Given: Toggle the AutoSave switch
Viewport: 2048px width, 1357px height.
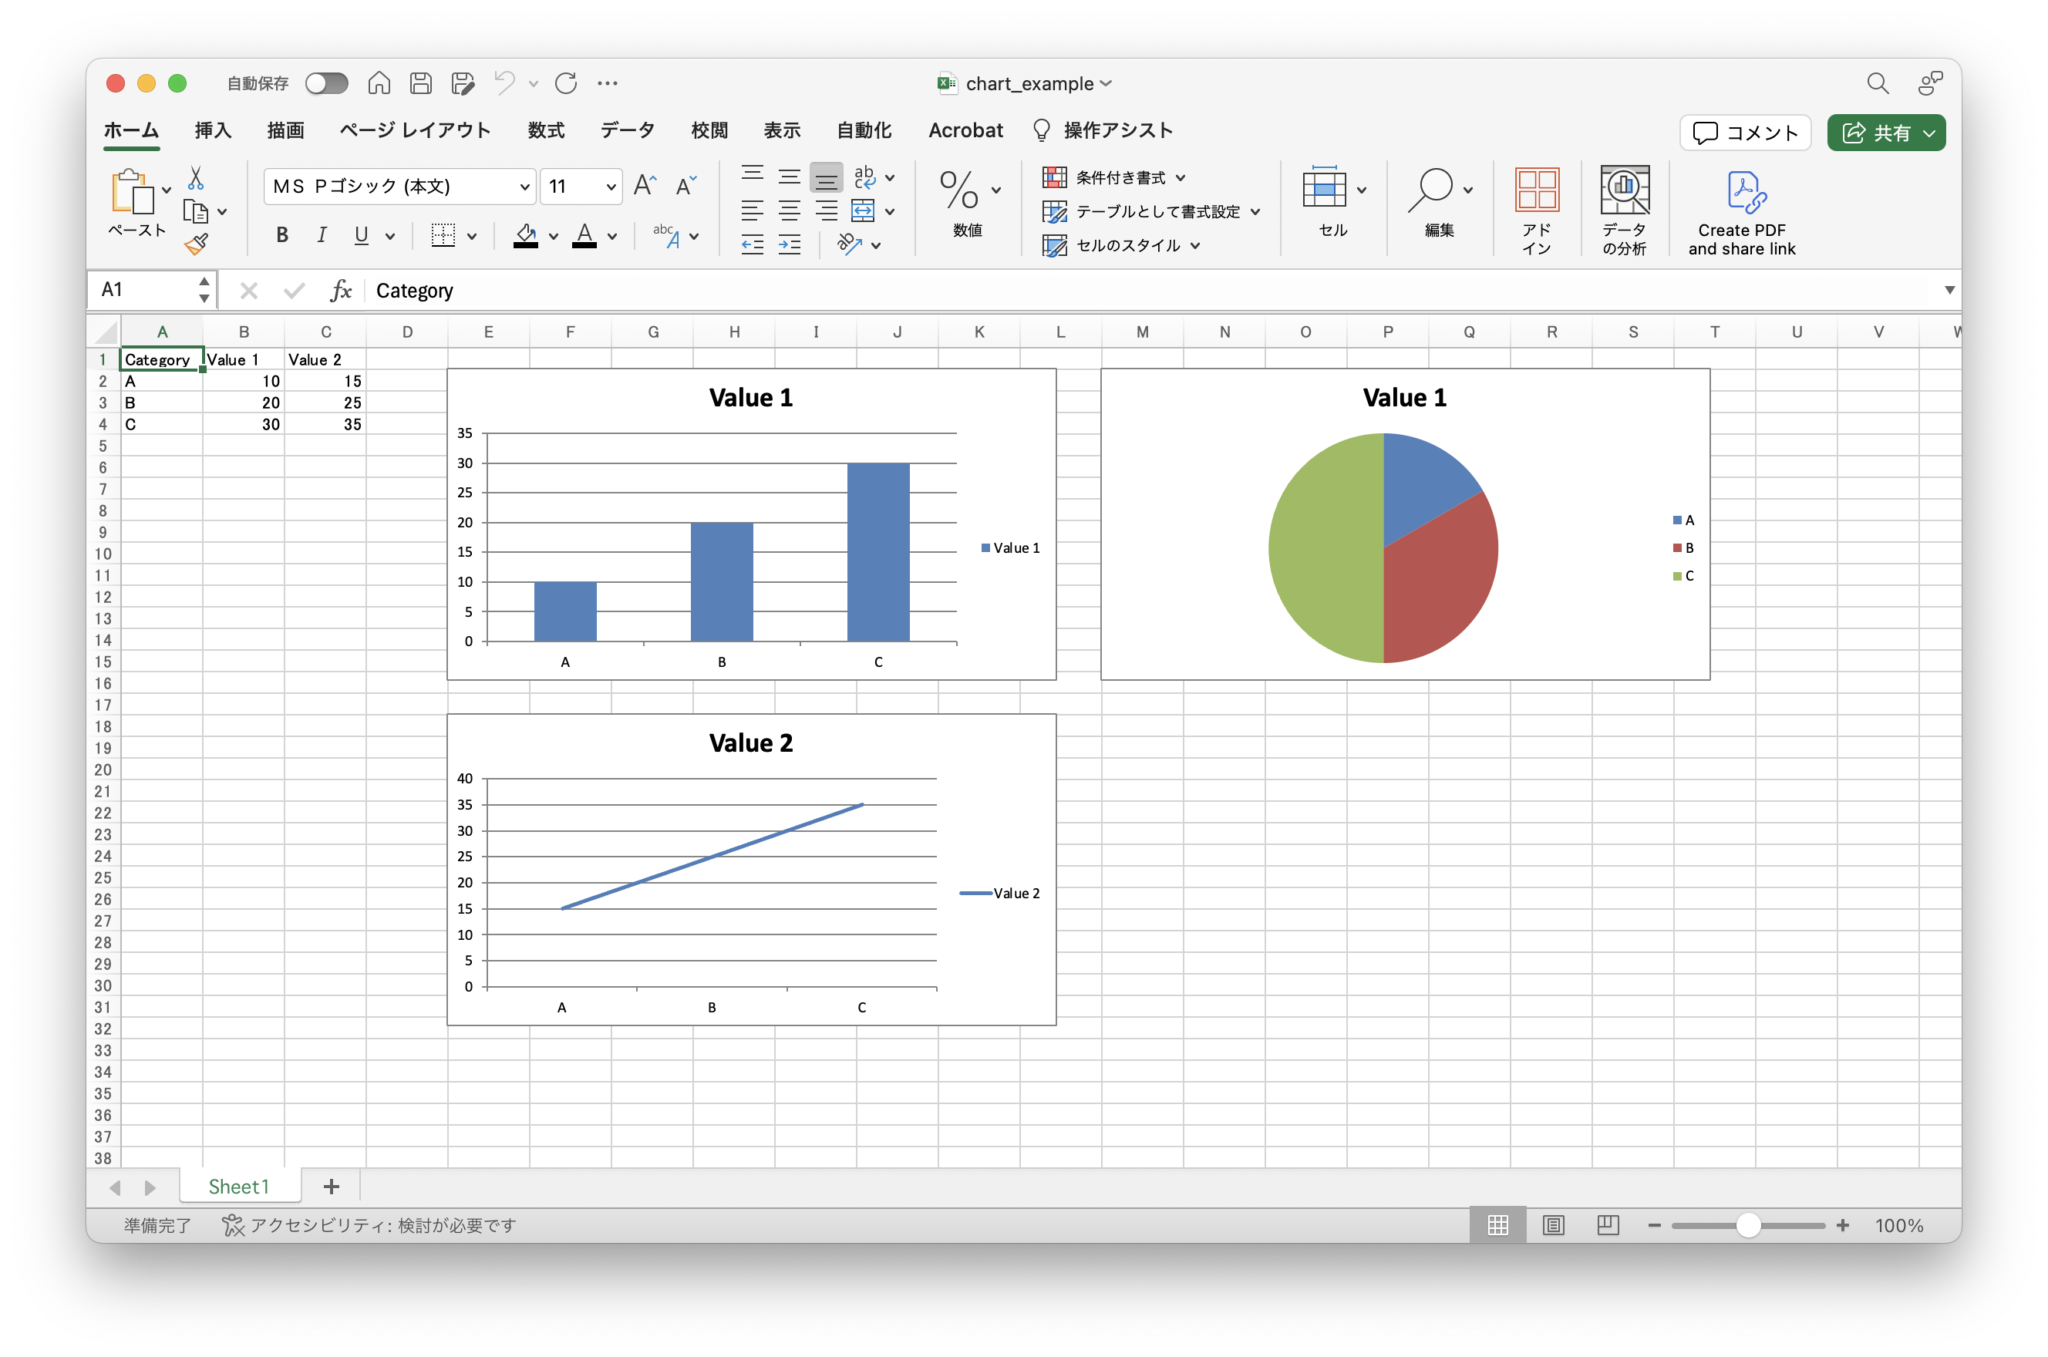Looking at the screenshot, I should pos(326,84).
